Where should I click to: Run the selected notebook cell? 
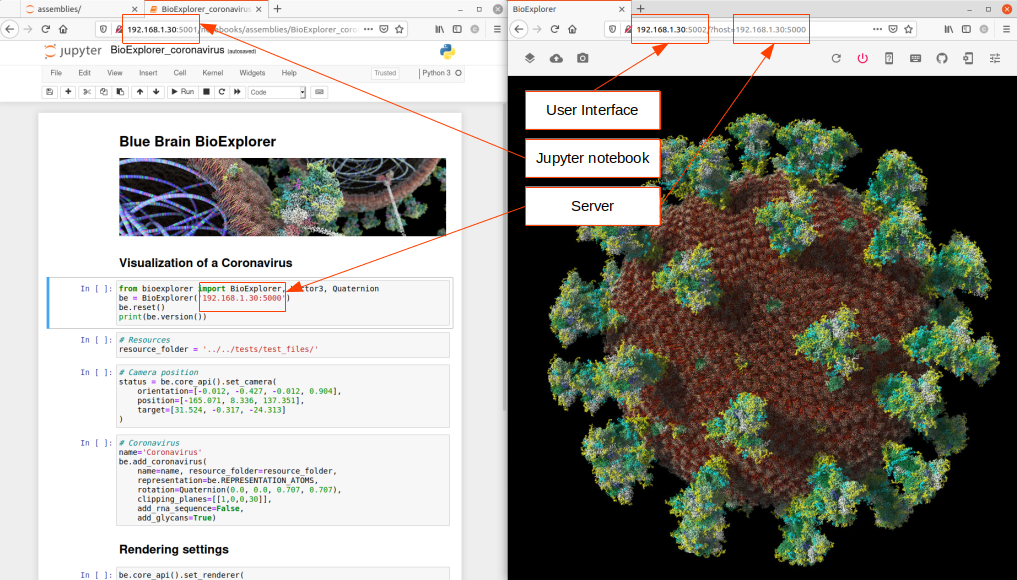pyautogui.click(x=182, y=92)
